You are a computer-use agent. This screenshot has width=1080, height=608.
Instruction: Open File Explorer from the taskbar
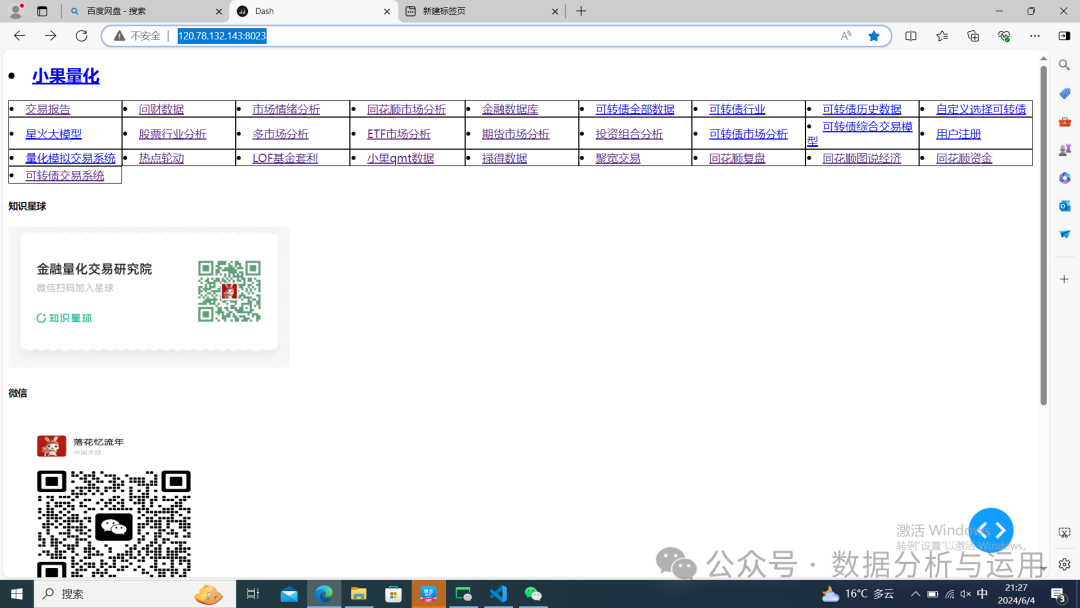[x=358, y=594]
